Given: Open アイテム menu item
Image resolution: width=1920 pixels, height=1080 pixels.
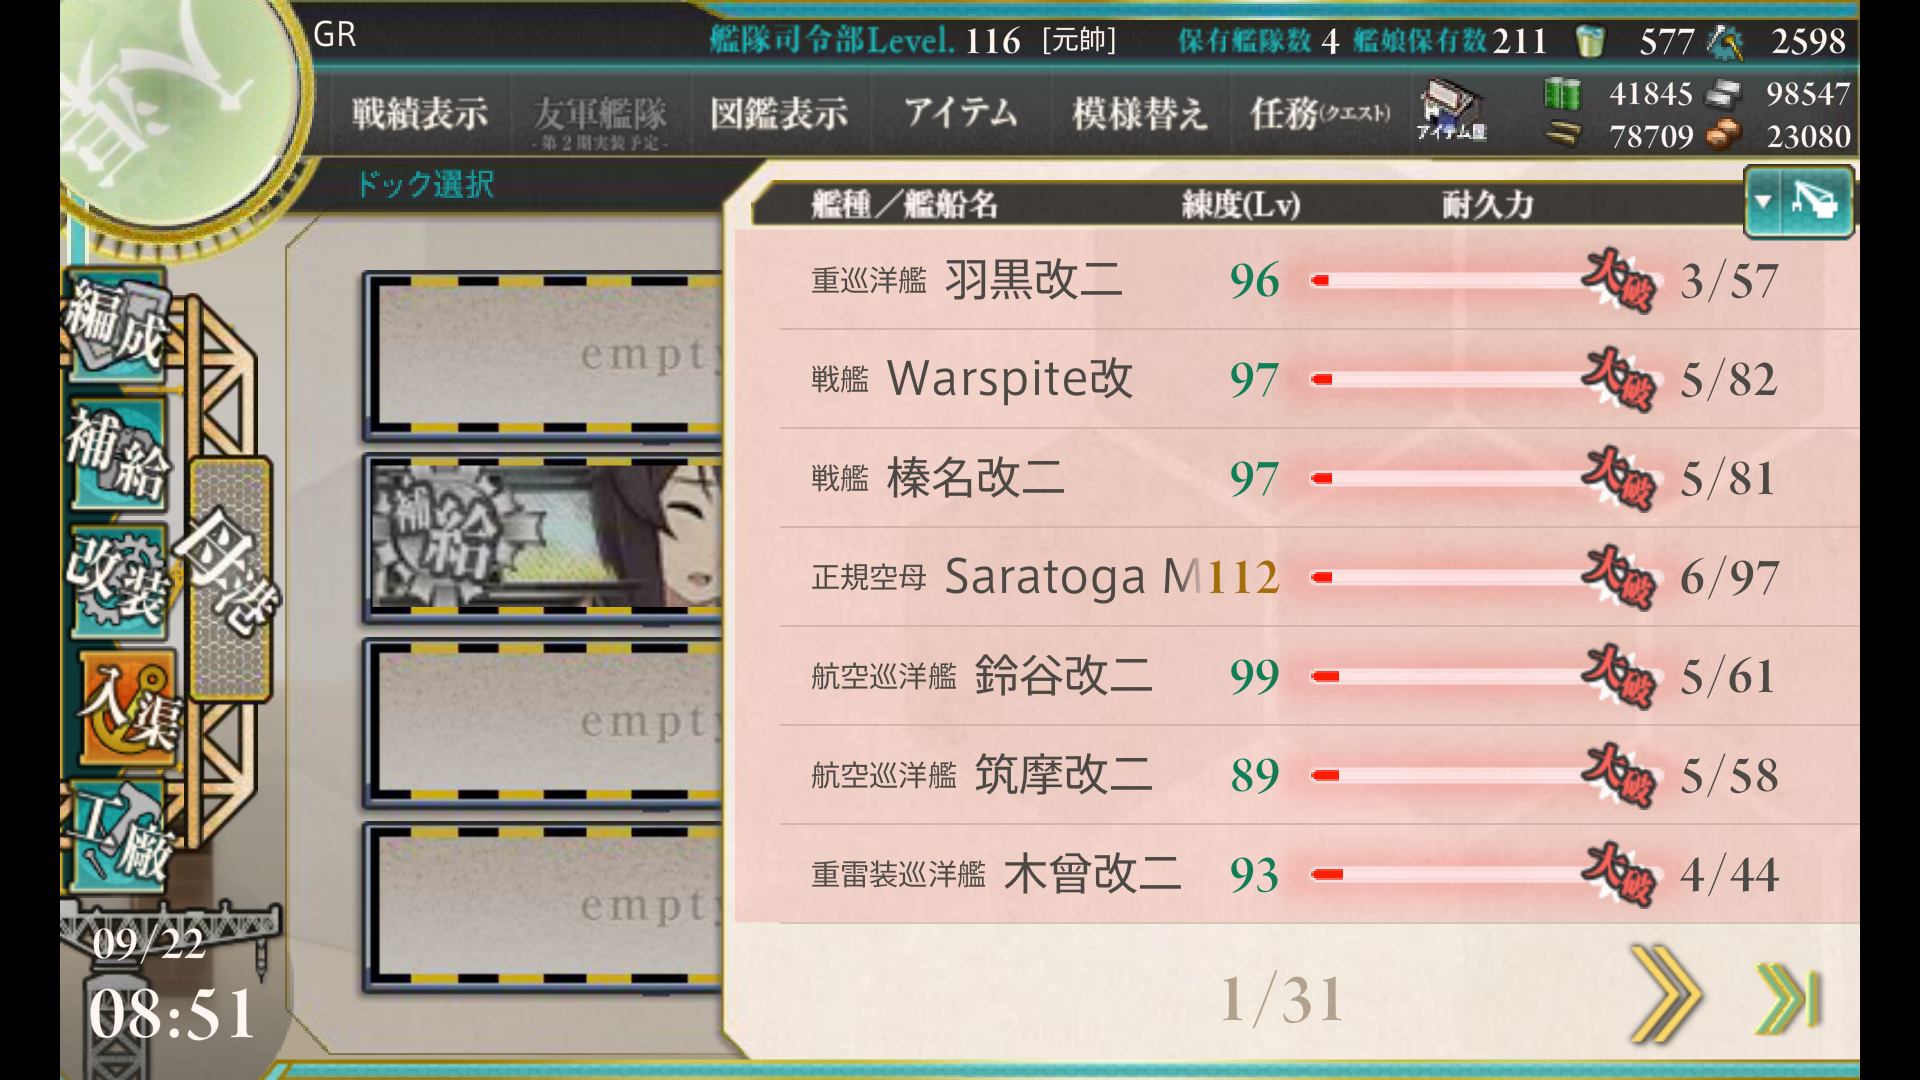Looking at the screenshot, I should (x=960, y=112).
